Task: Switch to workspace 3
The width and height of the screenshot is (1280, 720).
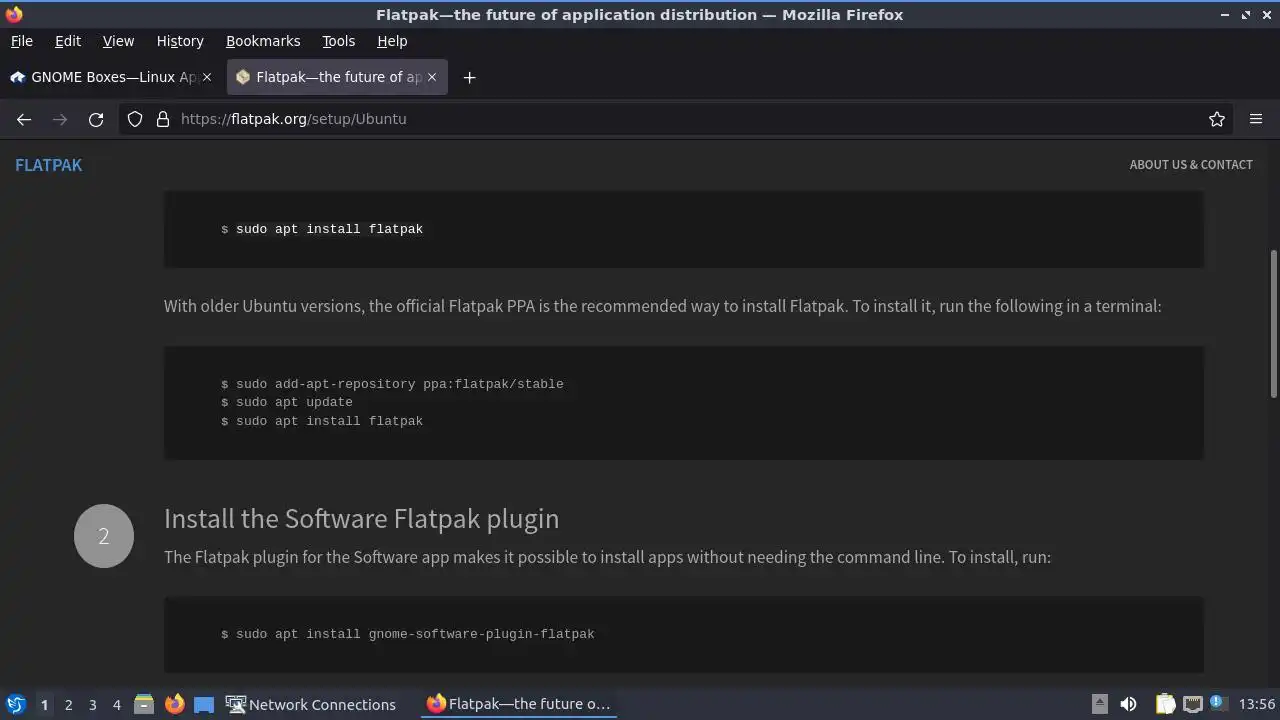Action: 92,705
